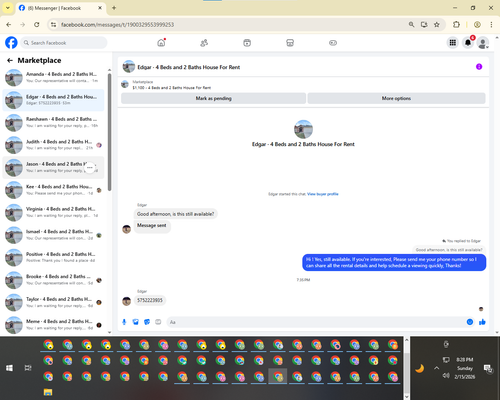500x400 pixels.
Task: Open the Facebook menu grid icon
Action: click(452, 43)
